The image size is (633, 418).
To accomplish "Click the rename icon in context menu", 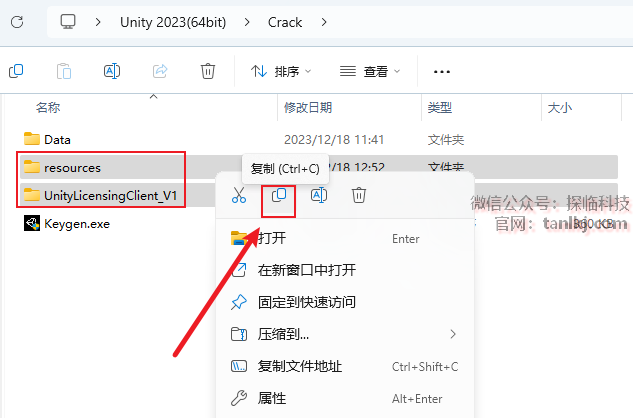I will tap(319, 195).
